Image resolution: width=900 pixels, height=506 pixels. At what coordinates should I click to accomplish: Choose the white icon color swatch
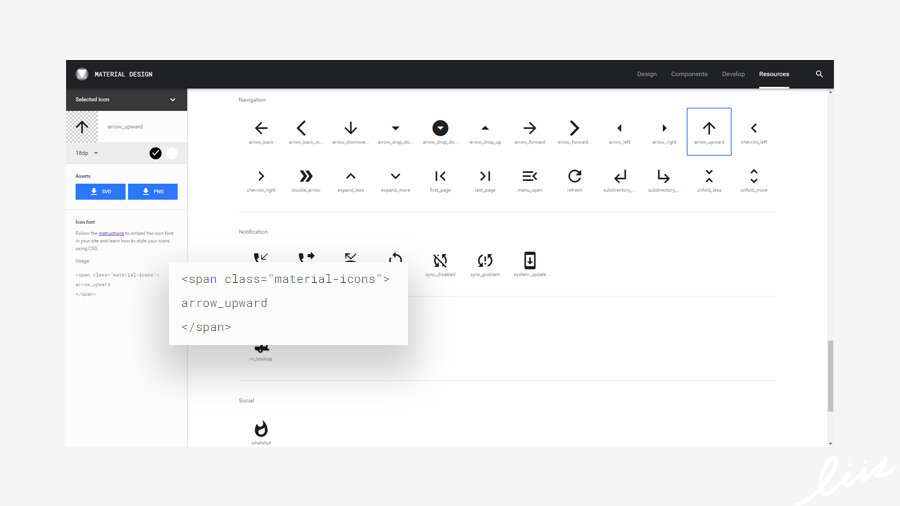click(x=172, y=153)
